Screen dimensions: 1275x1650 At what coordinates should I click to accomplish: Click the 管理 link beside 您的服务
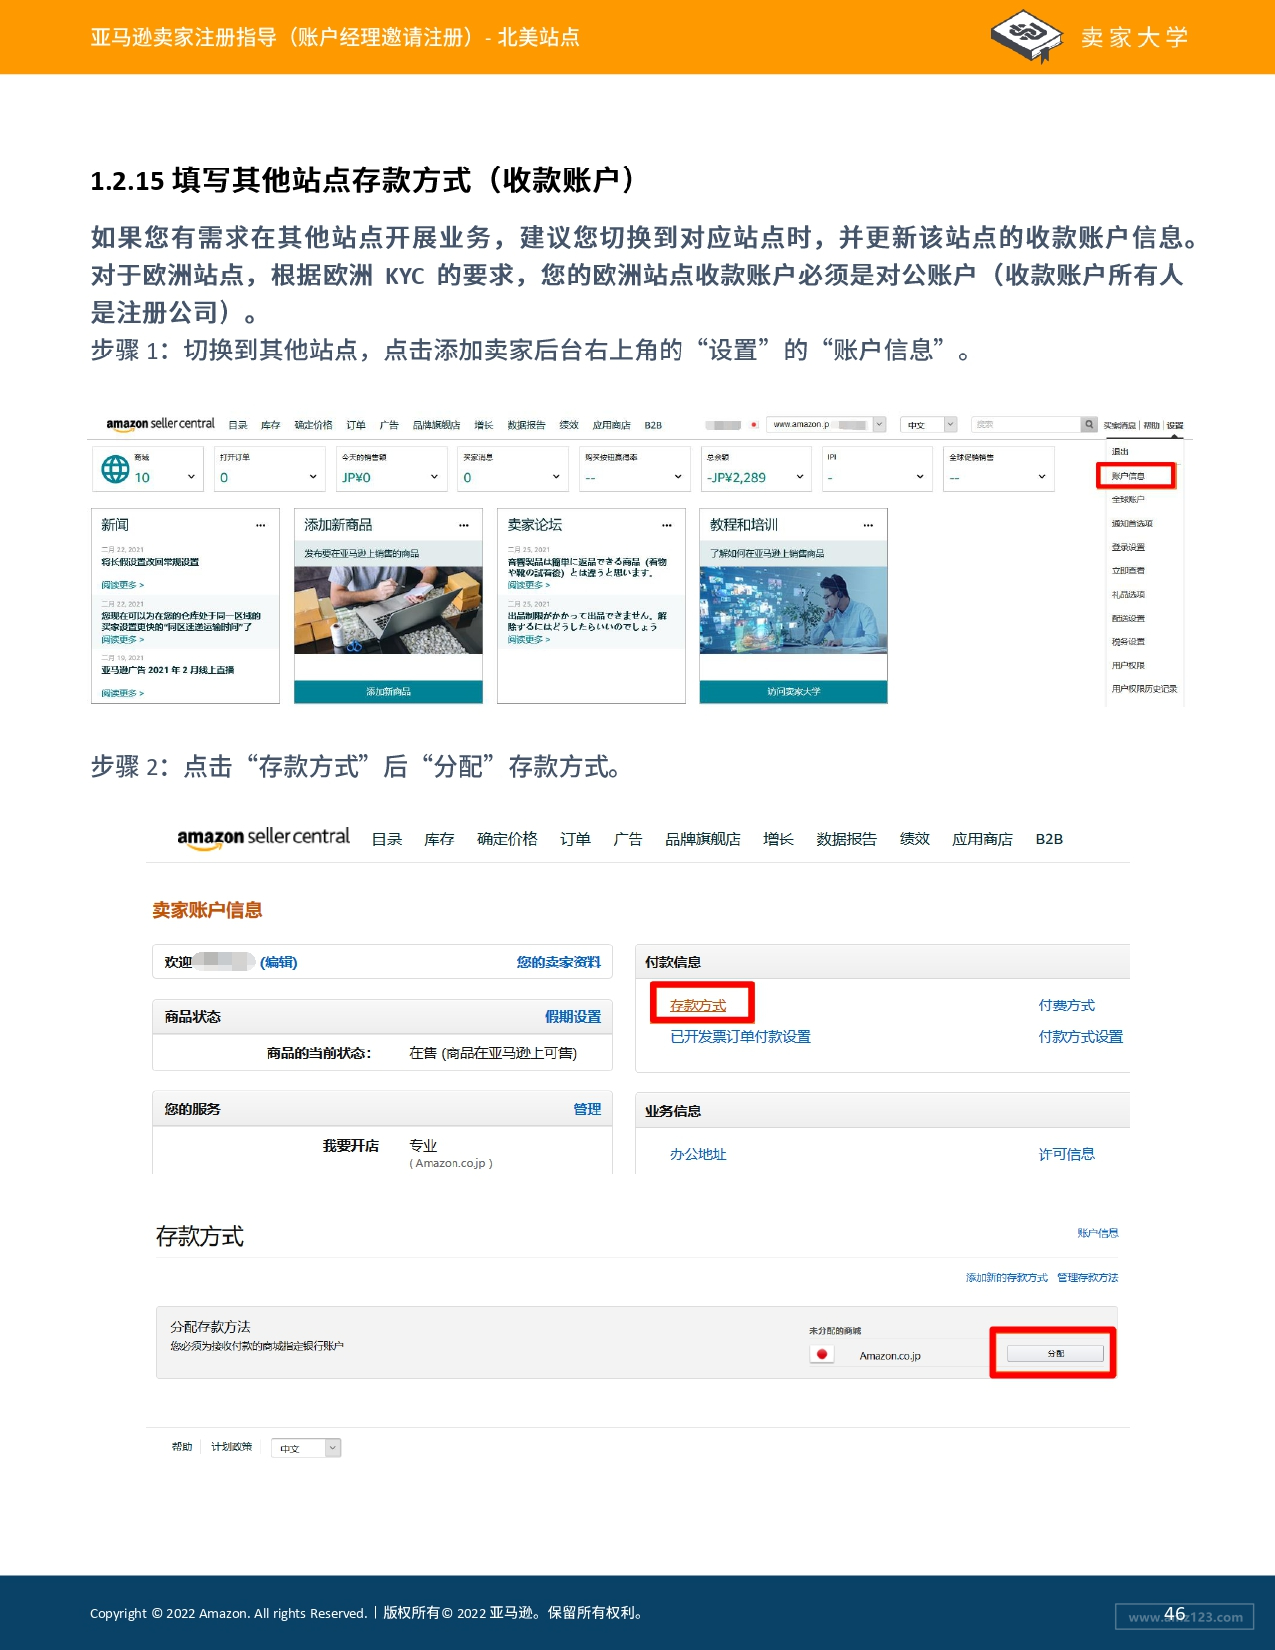click(587, 1109)
